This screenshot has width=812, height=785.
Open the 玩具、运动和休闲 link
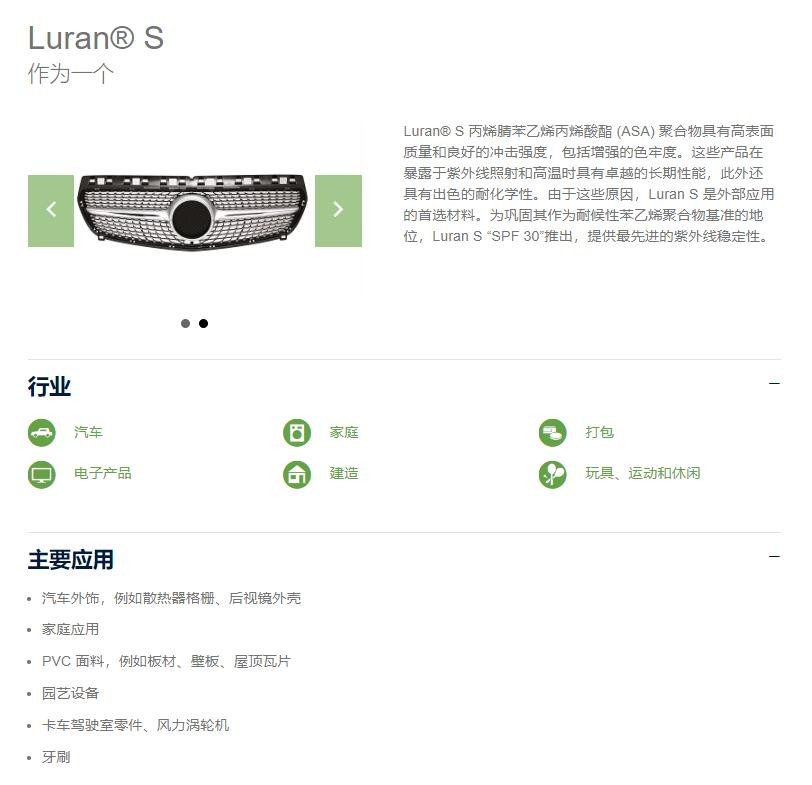[x=643, y=473]
